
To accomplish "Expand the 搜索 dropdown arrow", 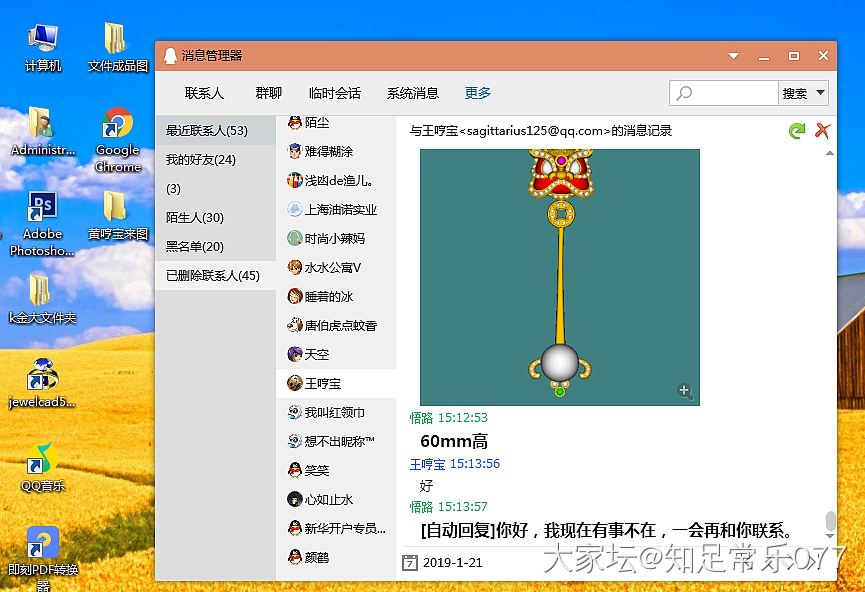I will (x=821, y=93).
